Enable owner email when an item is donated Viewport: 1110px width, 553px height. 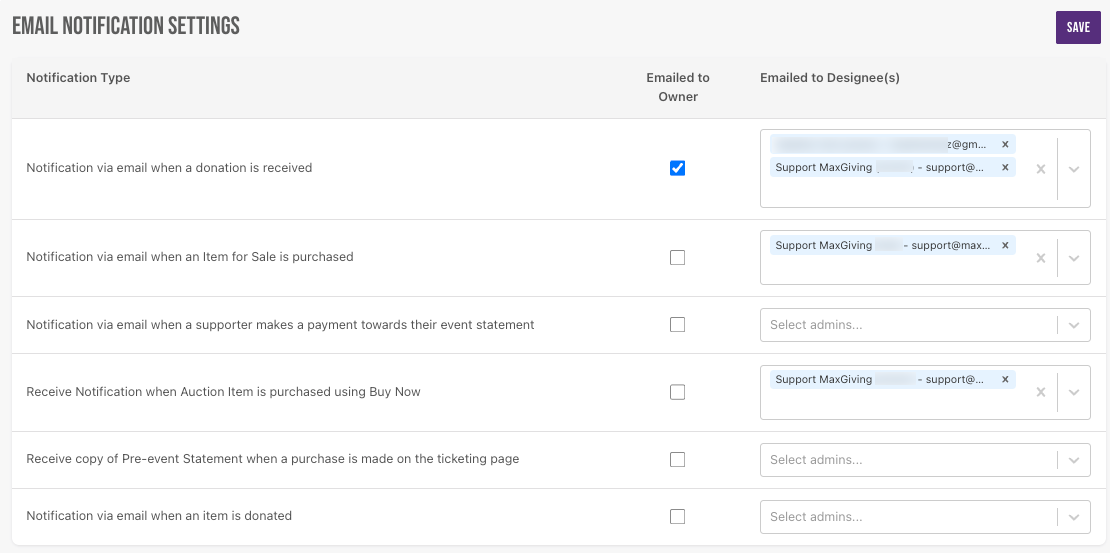tap(678, 517)
